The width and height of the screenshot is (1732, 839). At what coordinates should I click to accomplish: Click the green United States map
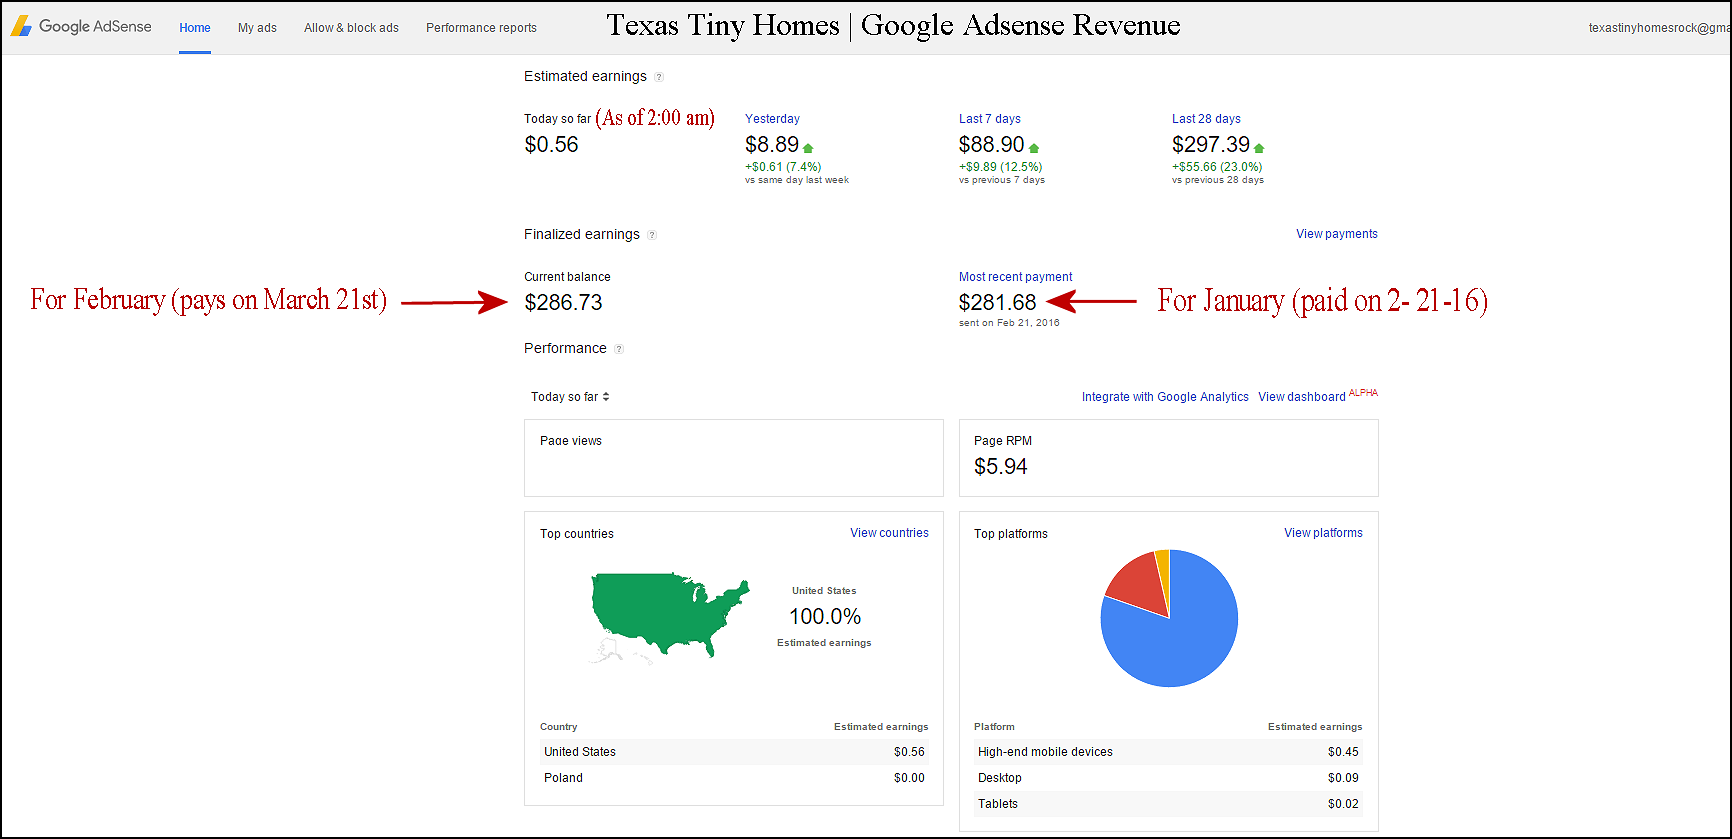pyautogui.click(x=660, y=610)
